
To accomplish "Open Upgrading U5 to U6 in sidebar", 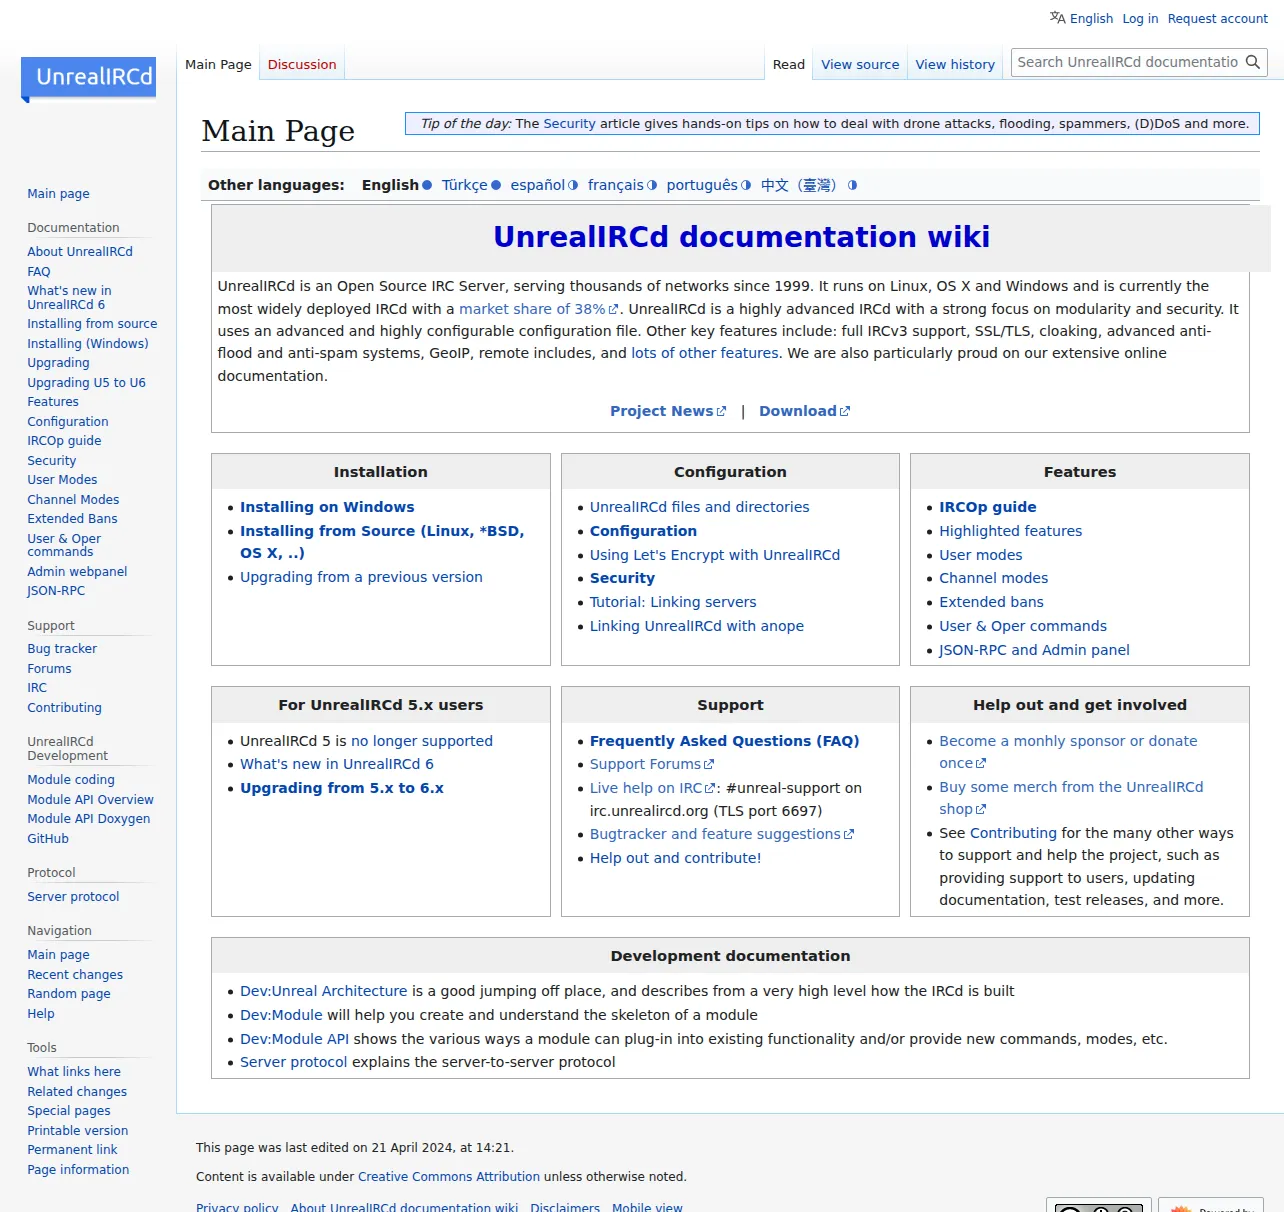I will 86,383.
